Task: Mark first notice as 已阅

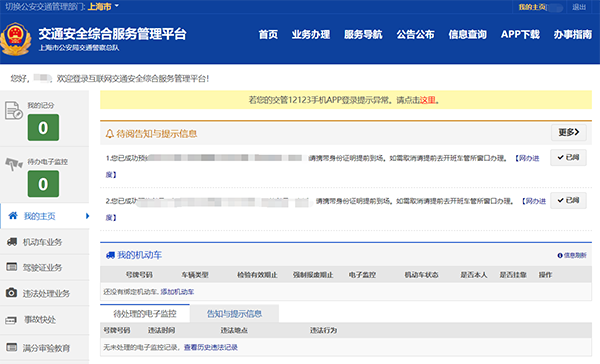Action: 568,157
